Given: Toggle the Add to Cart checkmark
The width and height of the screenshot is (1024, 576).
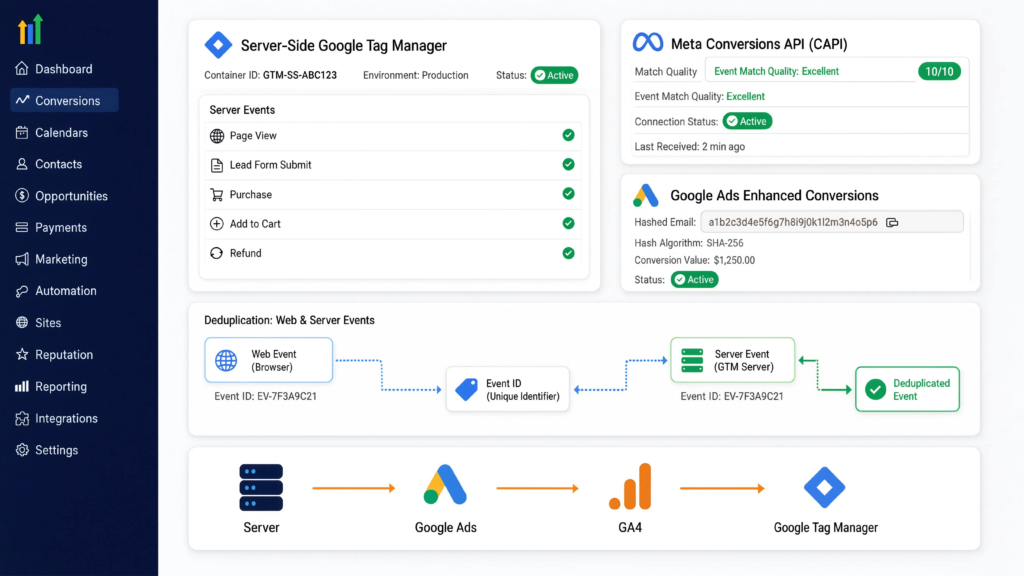Looking at the screenshot, I should (568, 223).
